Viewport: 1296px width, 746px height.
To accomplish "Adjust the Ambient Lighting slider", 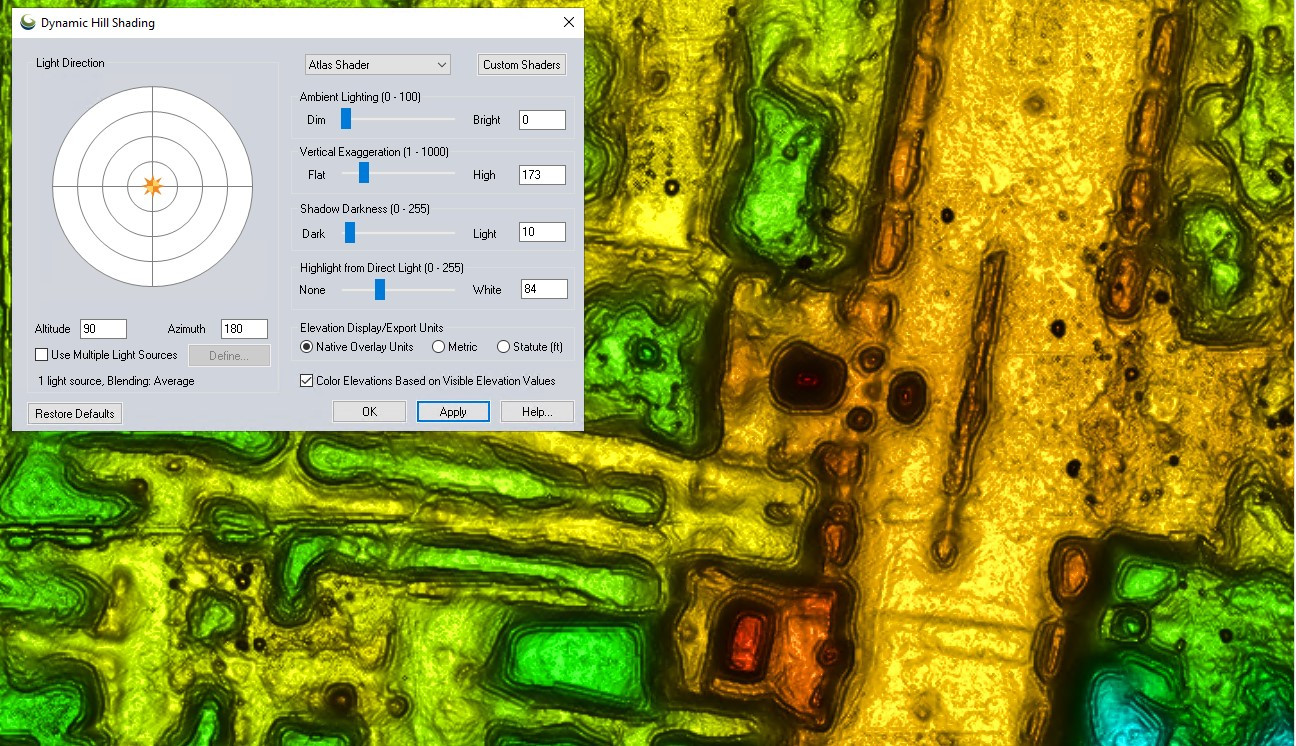I will coord(346,119).
